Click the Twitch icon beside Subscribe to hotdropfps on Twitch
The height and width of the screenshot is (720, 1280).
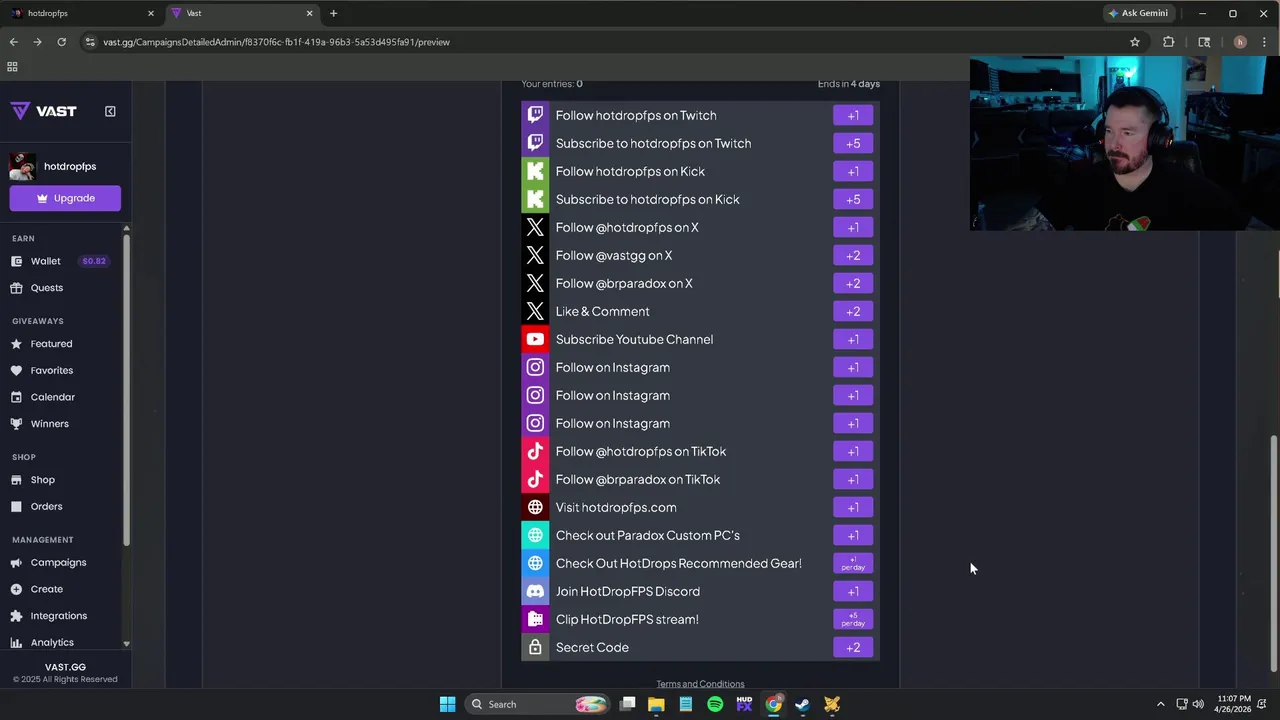[535, 143]
